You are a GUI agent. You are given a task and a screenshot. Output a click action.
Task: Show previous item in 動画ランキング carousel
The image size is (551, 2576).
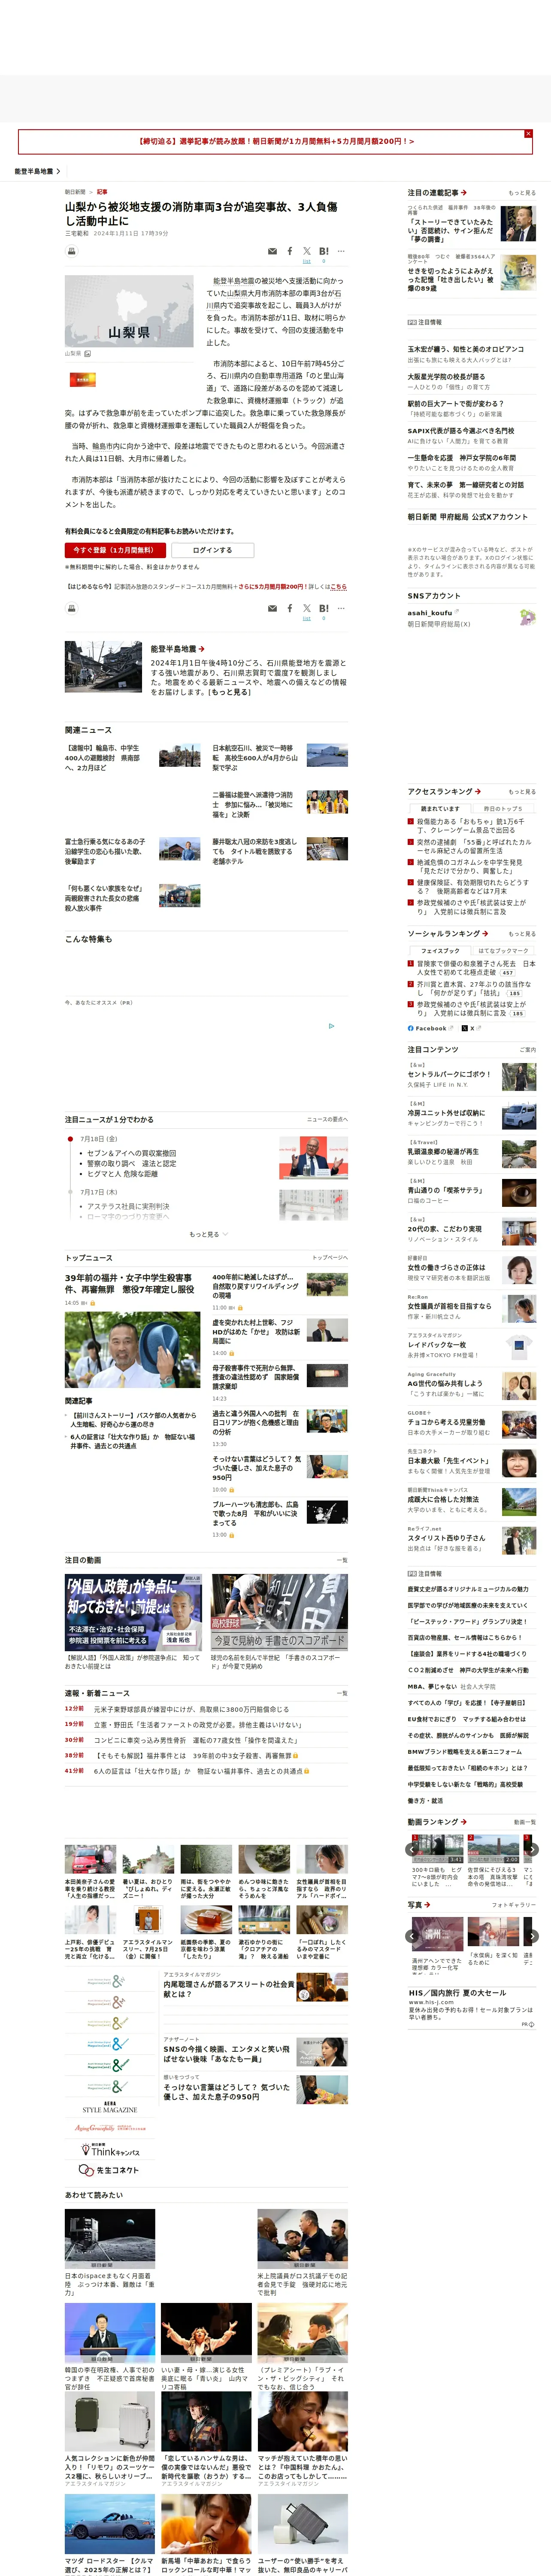412,1850
